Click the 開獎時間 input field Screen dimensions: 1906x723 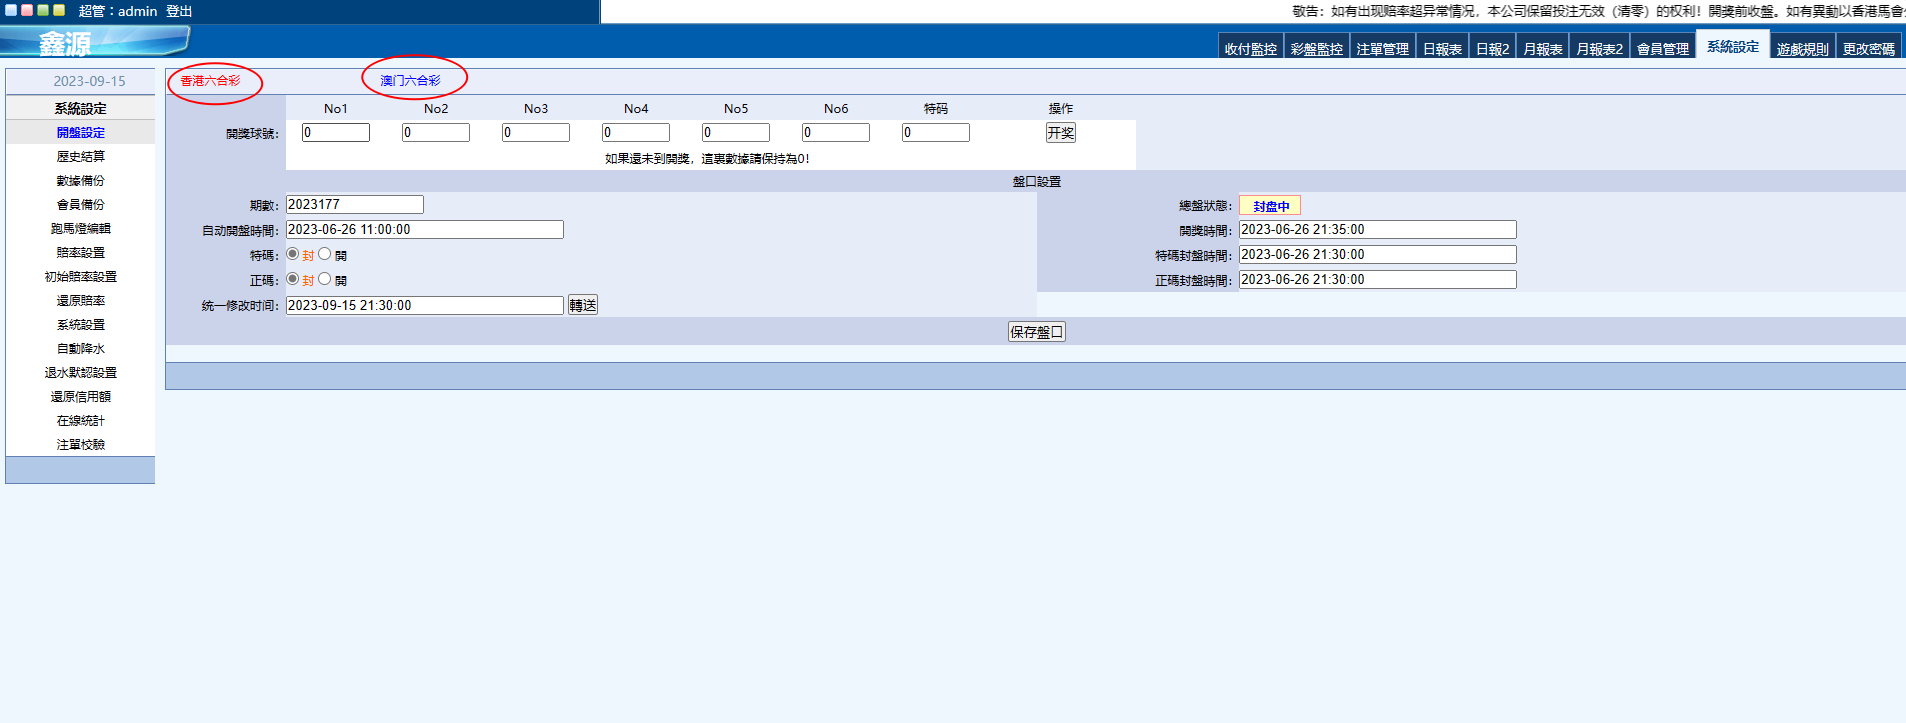[x=1378, y=229]
